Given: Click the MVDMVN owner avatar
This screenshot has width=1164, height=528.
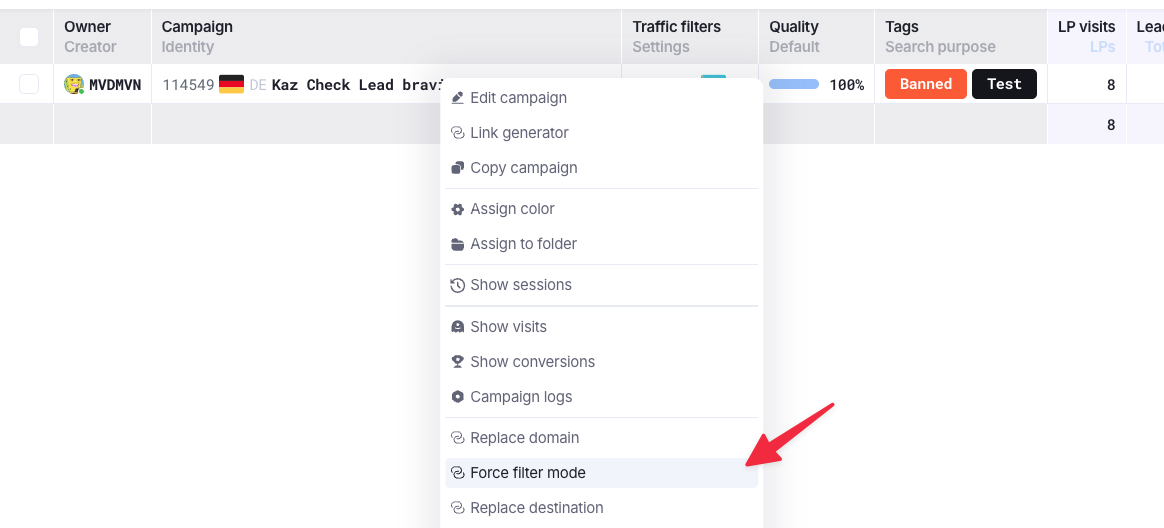Looking at the screenshot, I should [x=73, y=84].
